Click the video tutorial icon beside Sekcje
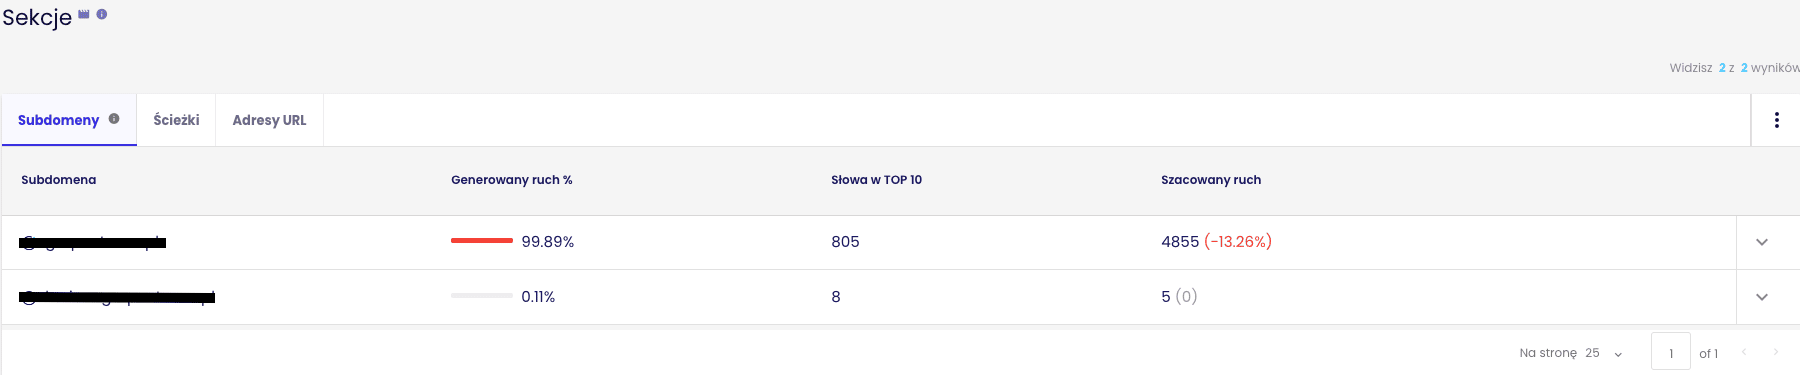This screenshot has height=375, width=1800. click(x=84, y=14)
